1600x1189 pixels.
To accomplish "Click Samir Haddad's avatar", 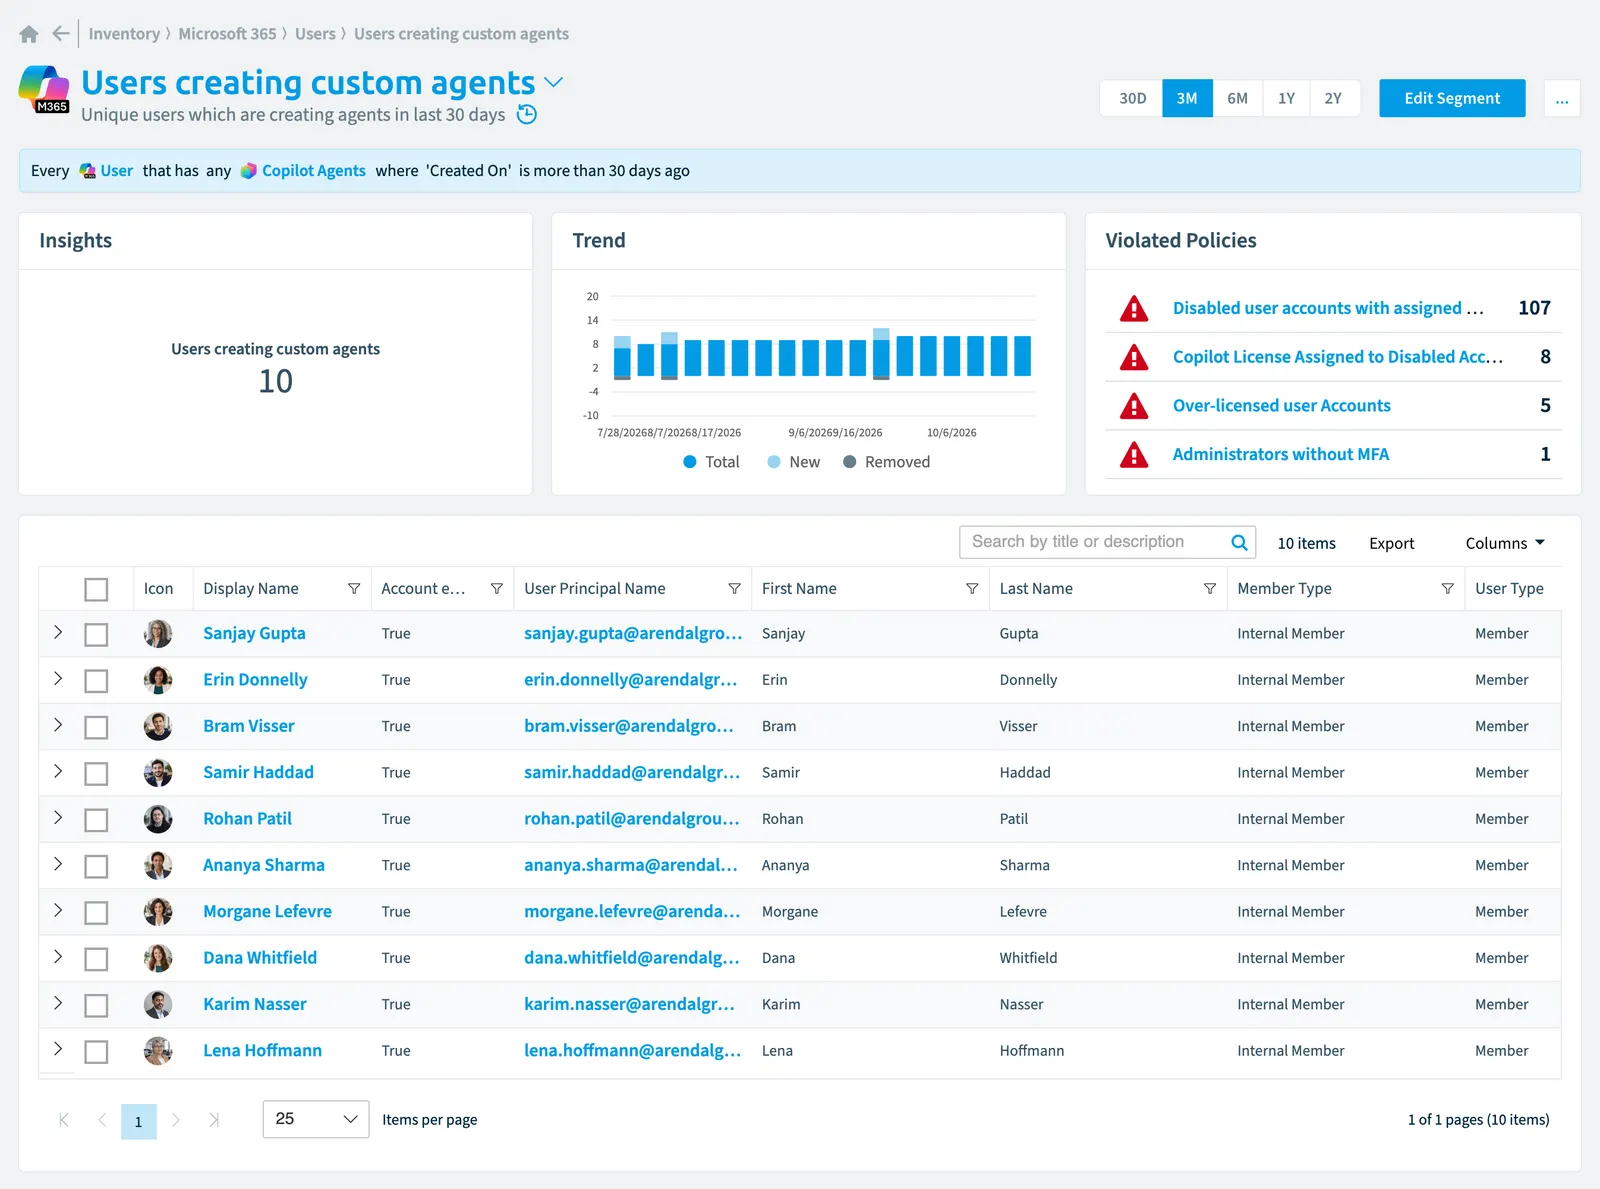I will point(158,772).
